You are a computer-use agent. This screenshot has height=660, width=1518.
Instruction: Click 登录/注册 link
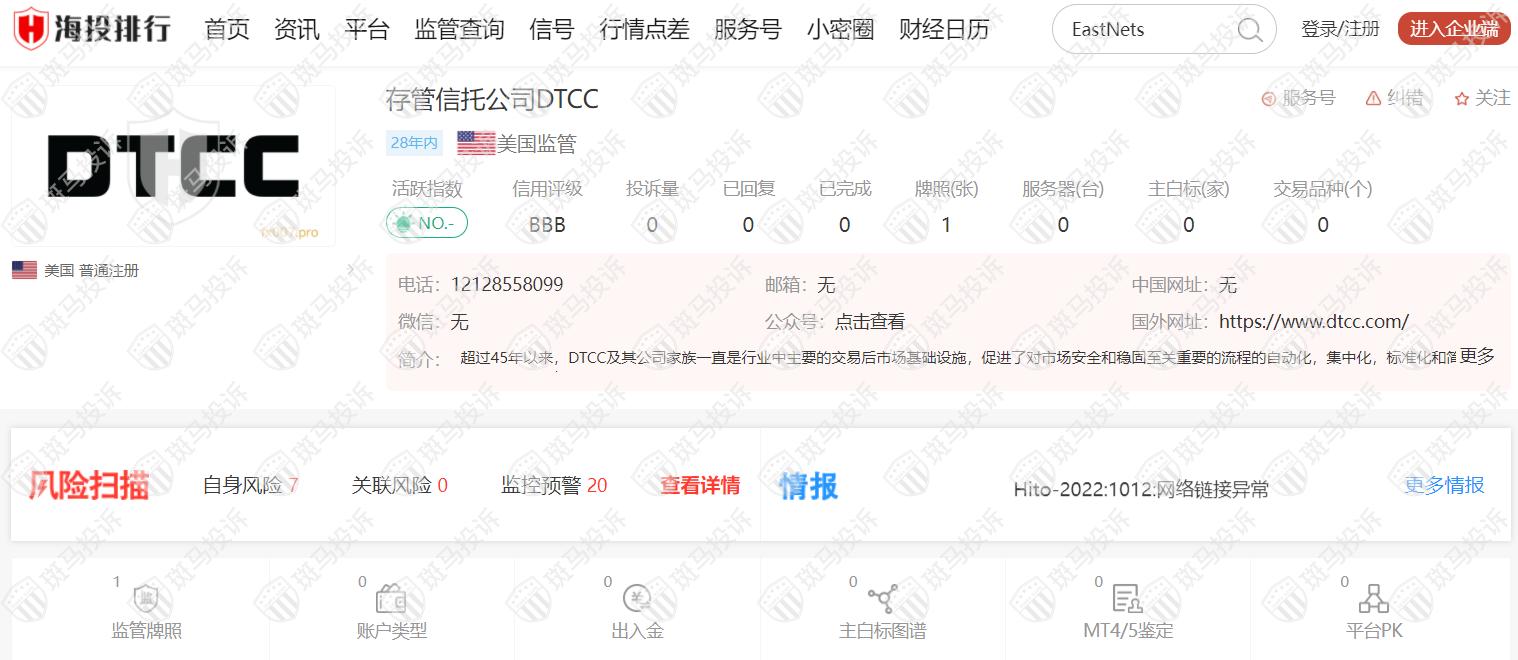point(1340,29)
